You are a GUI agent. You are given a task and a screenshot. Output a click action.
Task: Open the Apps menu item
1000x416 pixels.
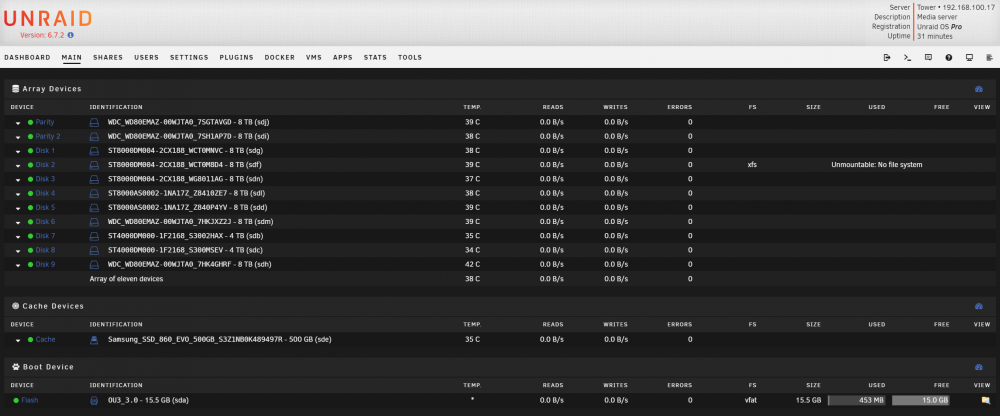tap(342, 57)
